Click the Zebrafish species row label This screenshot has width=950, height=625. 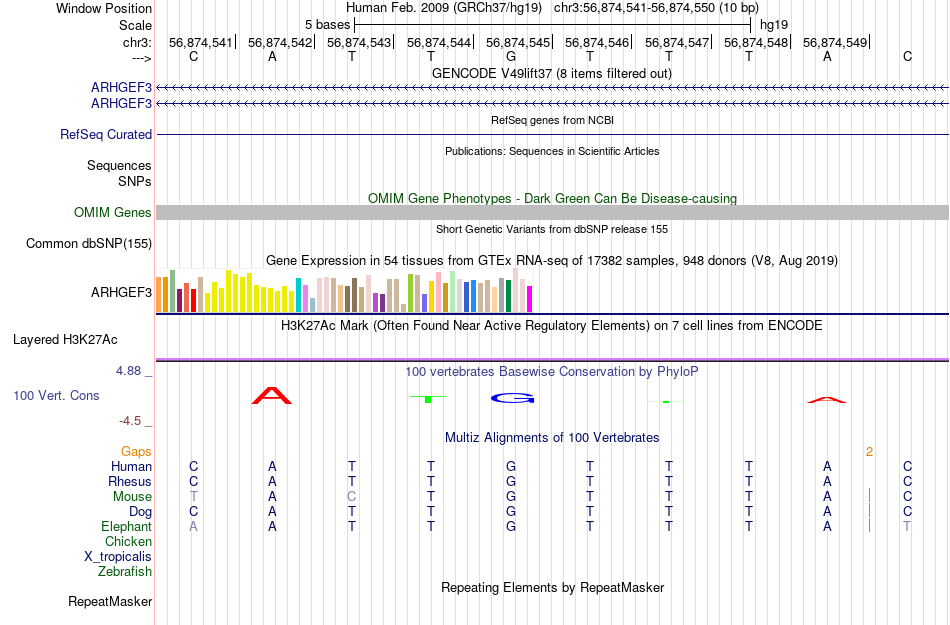125,571
